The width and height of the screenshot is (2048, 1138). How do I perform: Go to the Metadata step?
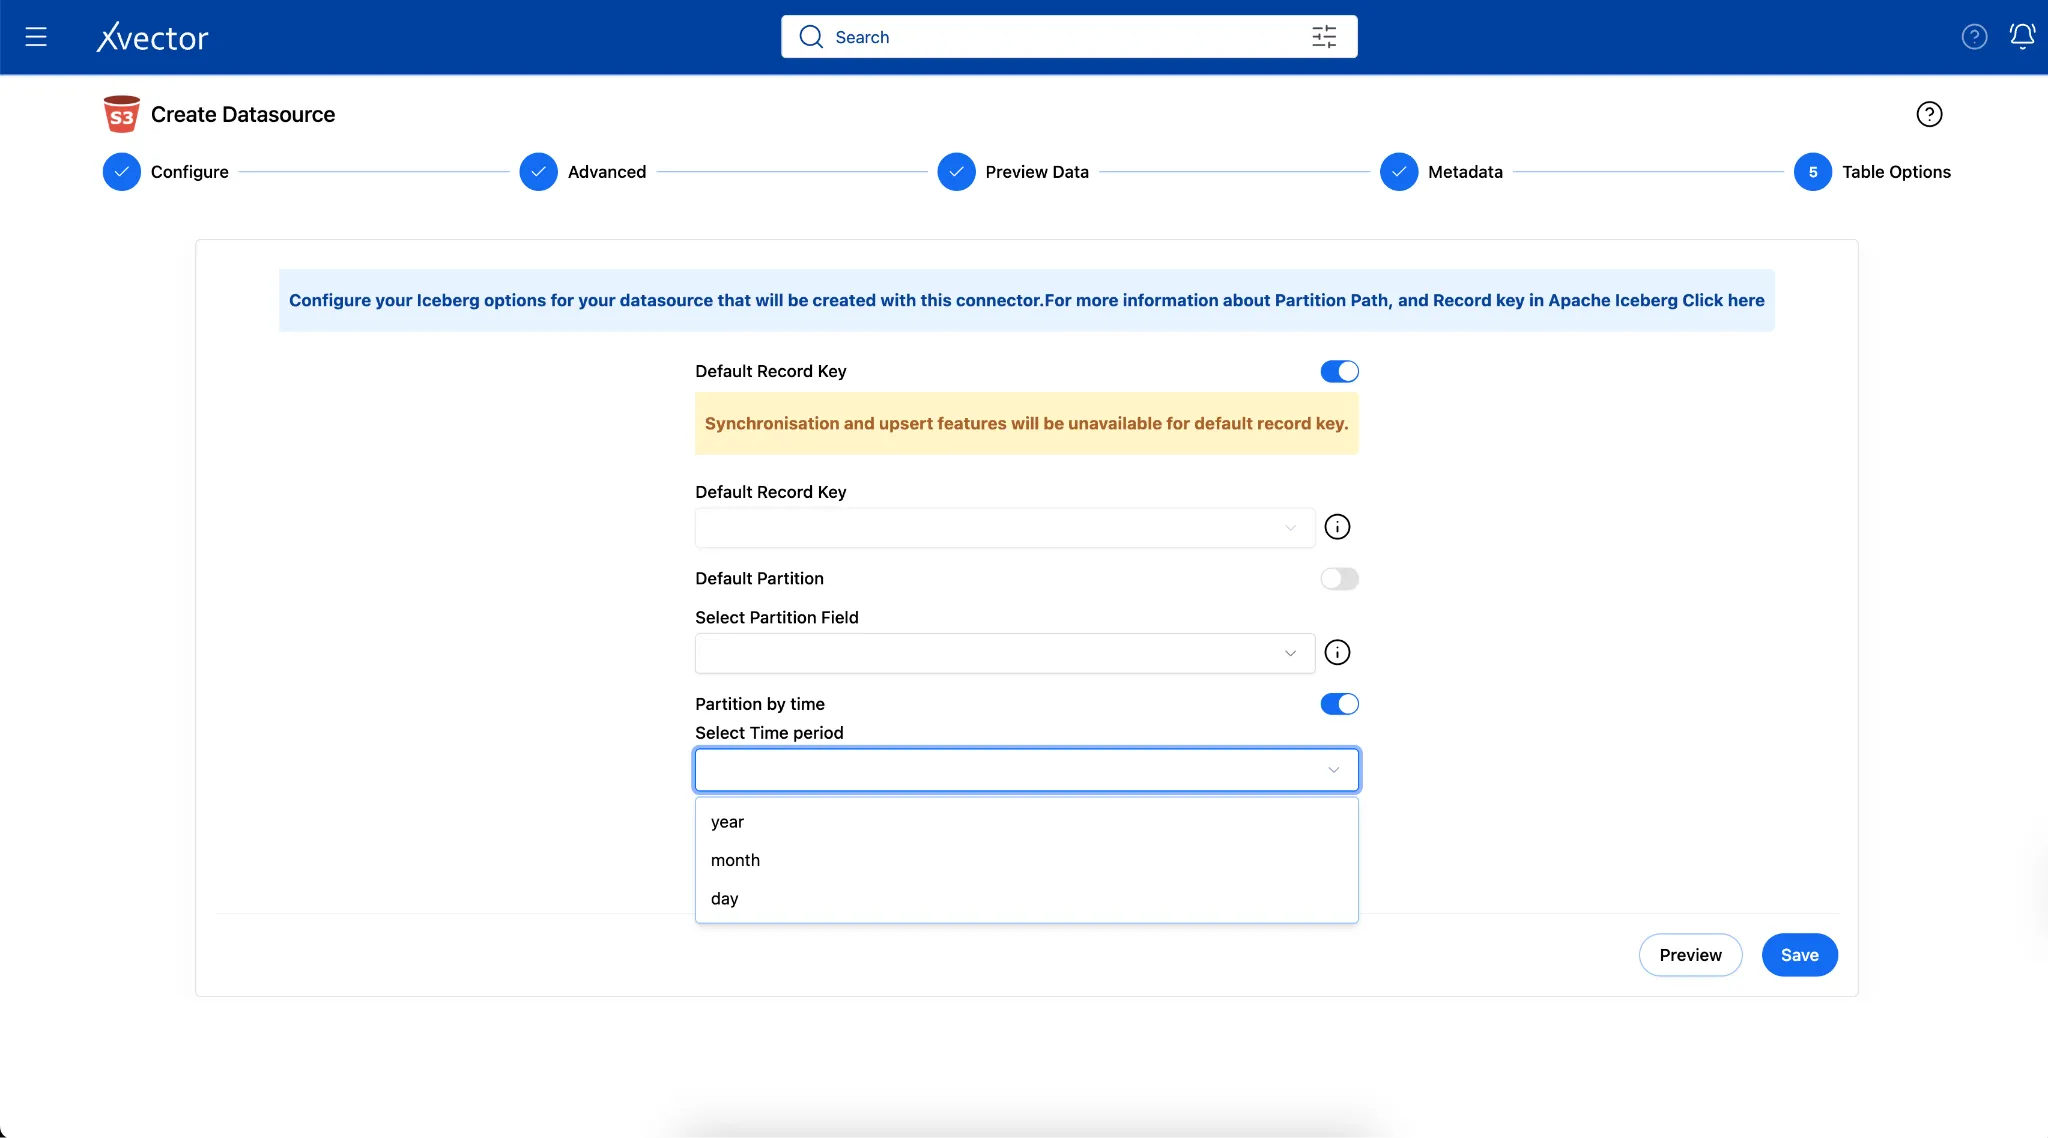point(1441,172)
